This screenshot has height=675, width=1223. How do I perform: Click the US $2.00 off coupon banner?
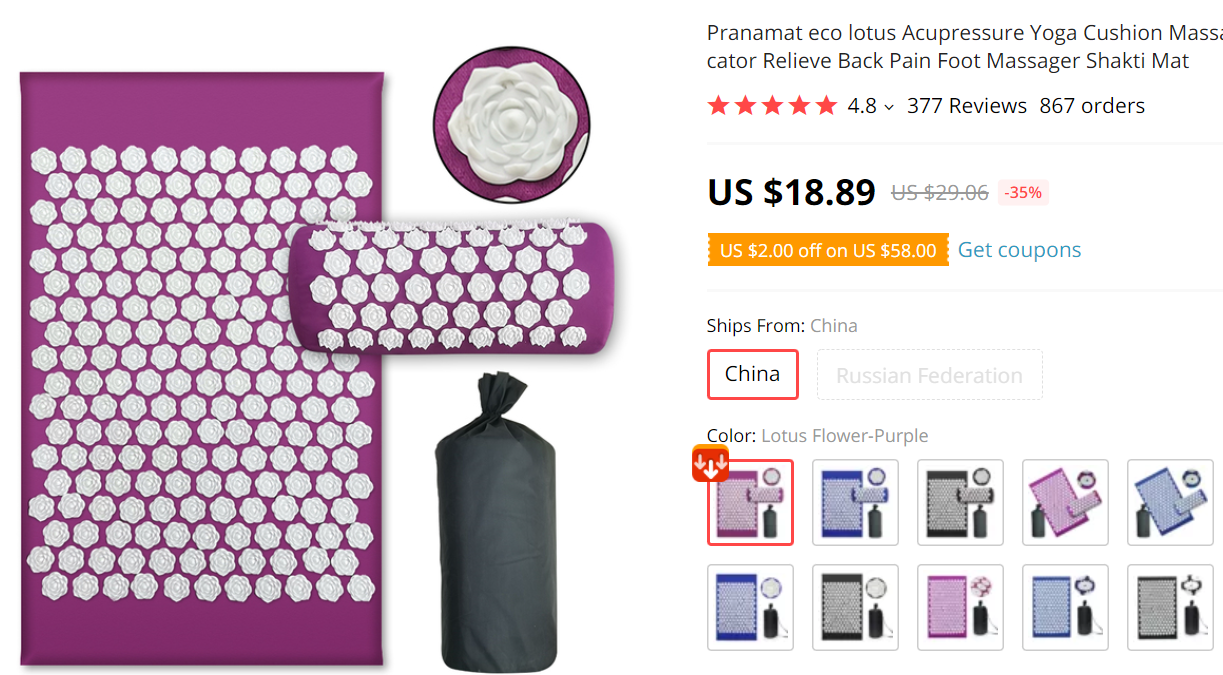[x=828, y=250]
